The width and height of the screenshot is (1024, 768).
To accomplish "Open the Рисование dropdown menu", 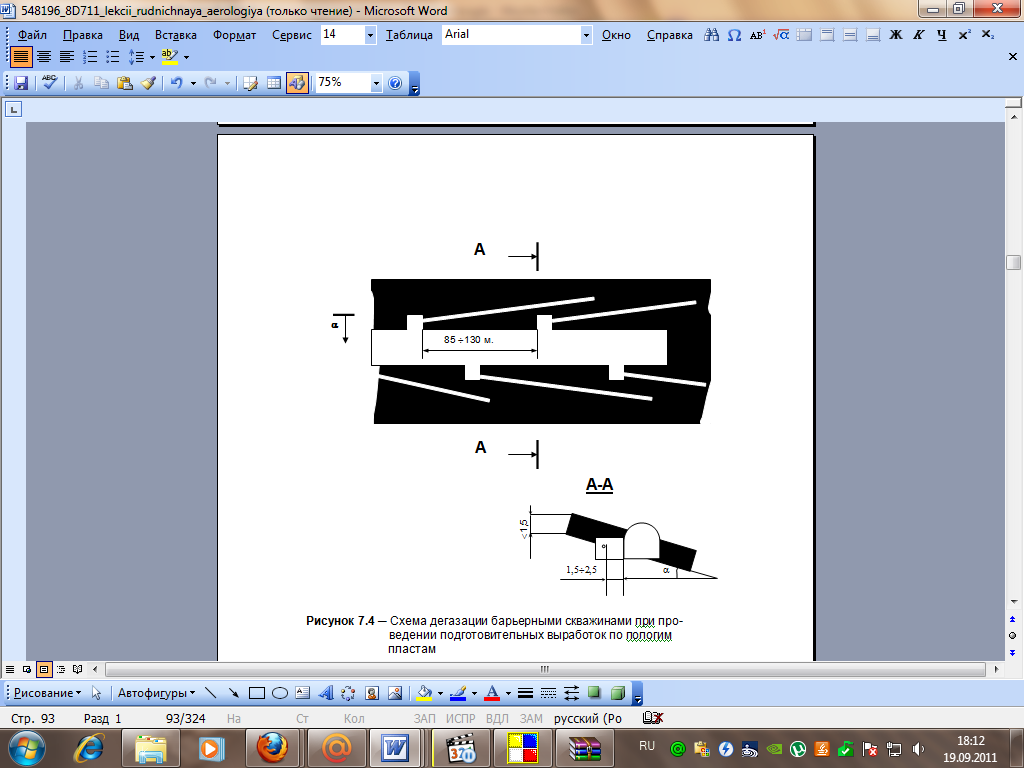I will [47, 693].
